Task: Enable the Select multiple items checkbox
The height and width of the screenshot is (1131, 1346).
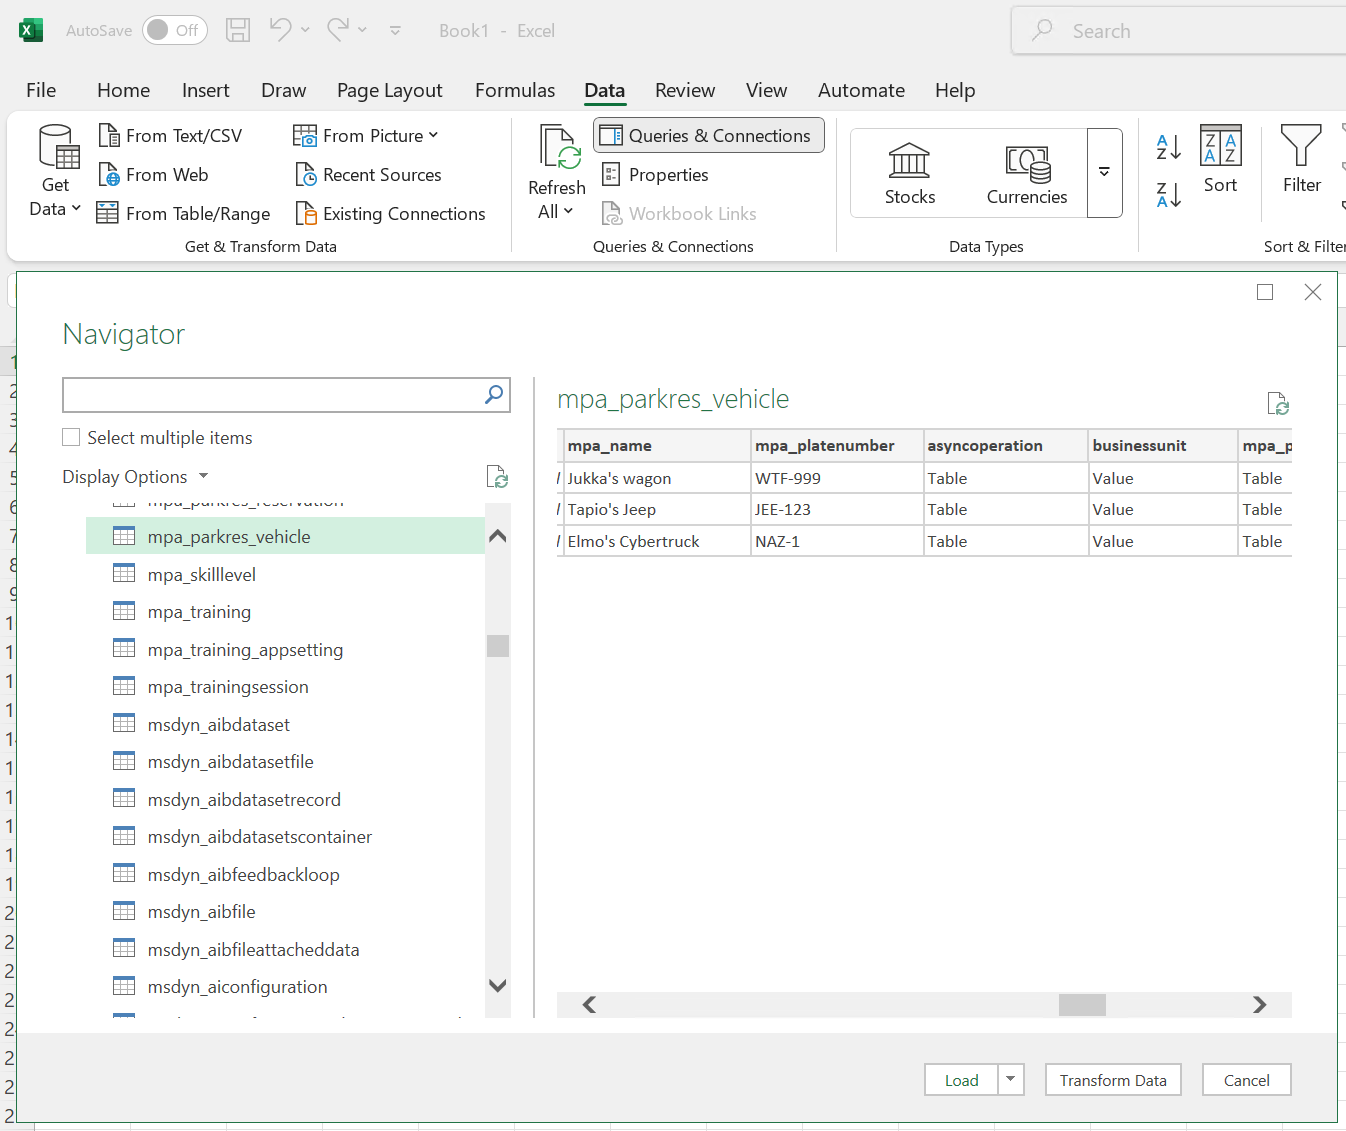Action: tap(72, 437)
